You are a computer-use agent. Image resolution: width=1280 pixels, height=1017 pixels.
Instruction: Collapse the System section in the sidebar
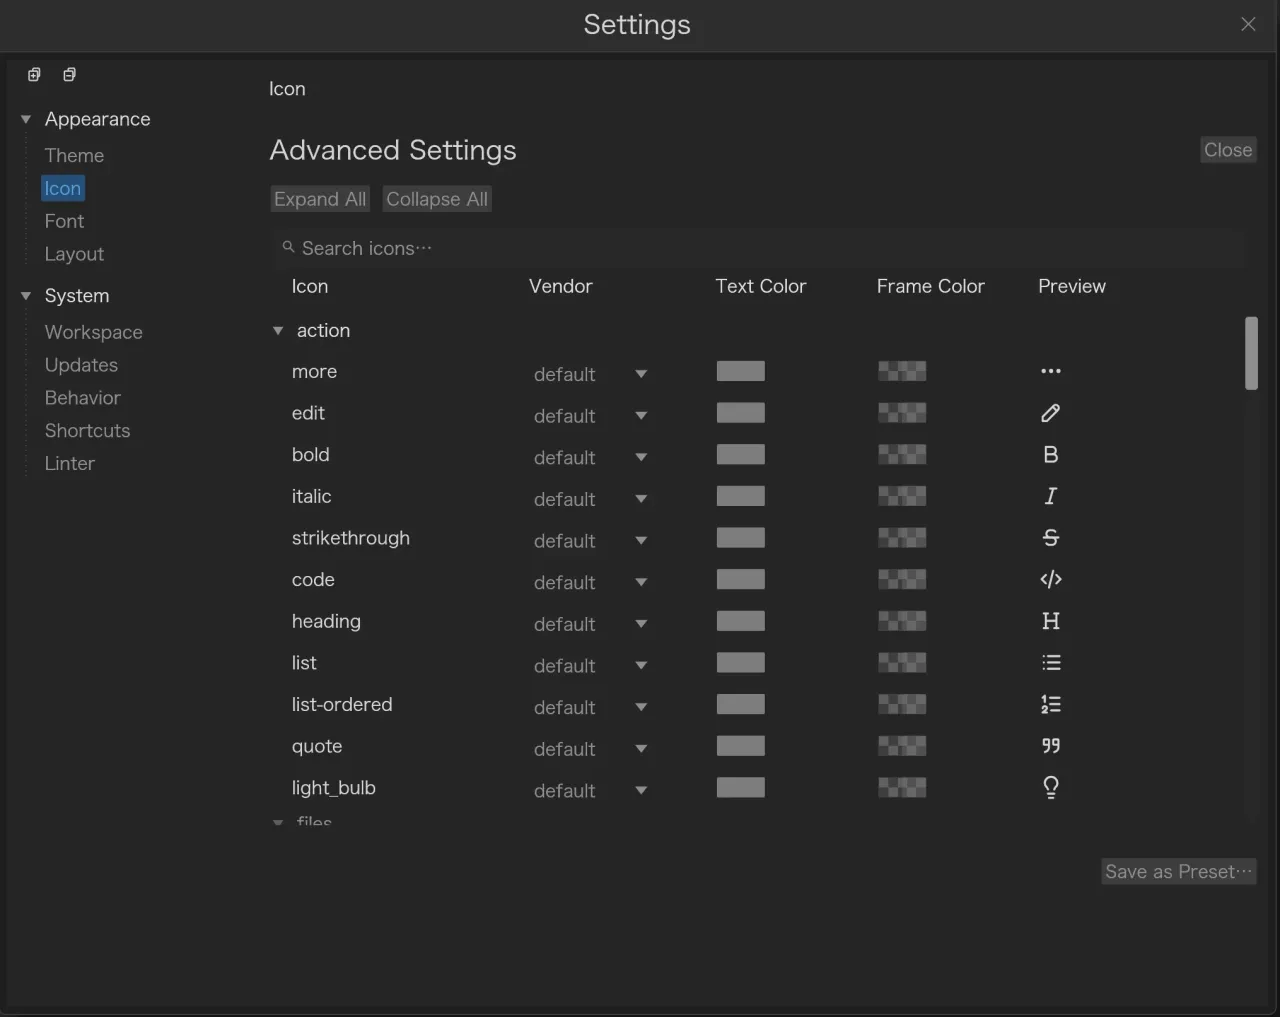[x=26, y=296]
